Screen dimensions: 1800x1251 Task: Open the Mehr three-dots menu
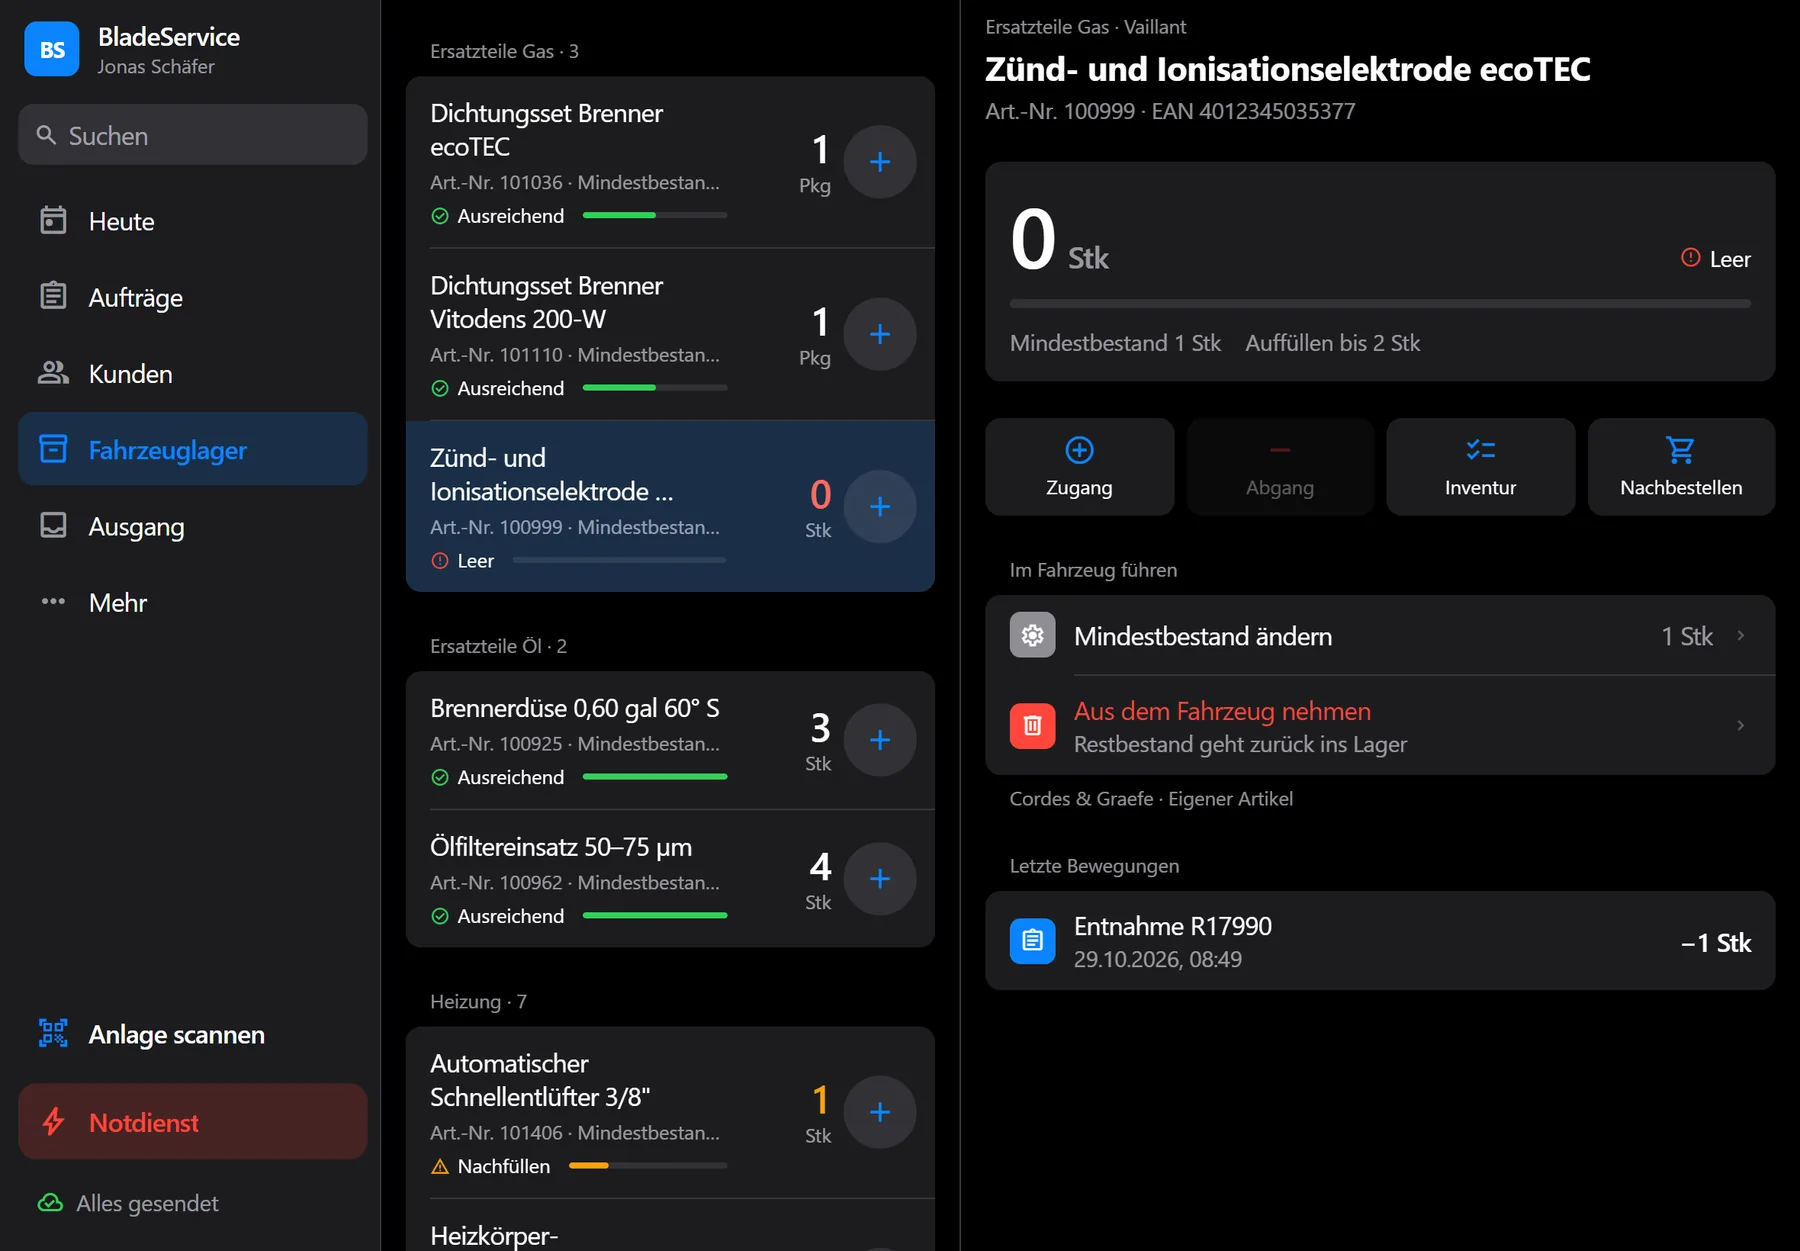[x=192, y=602]
